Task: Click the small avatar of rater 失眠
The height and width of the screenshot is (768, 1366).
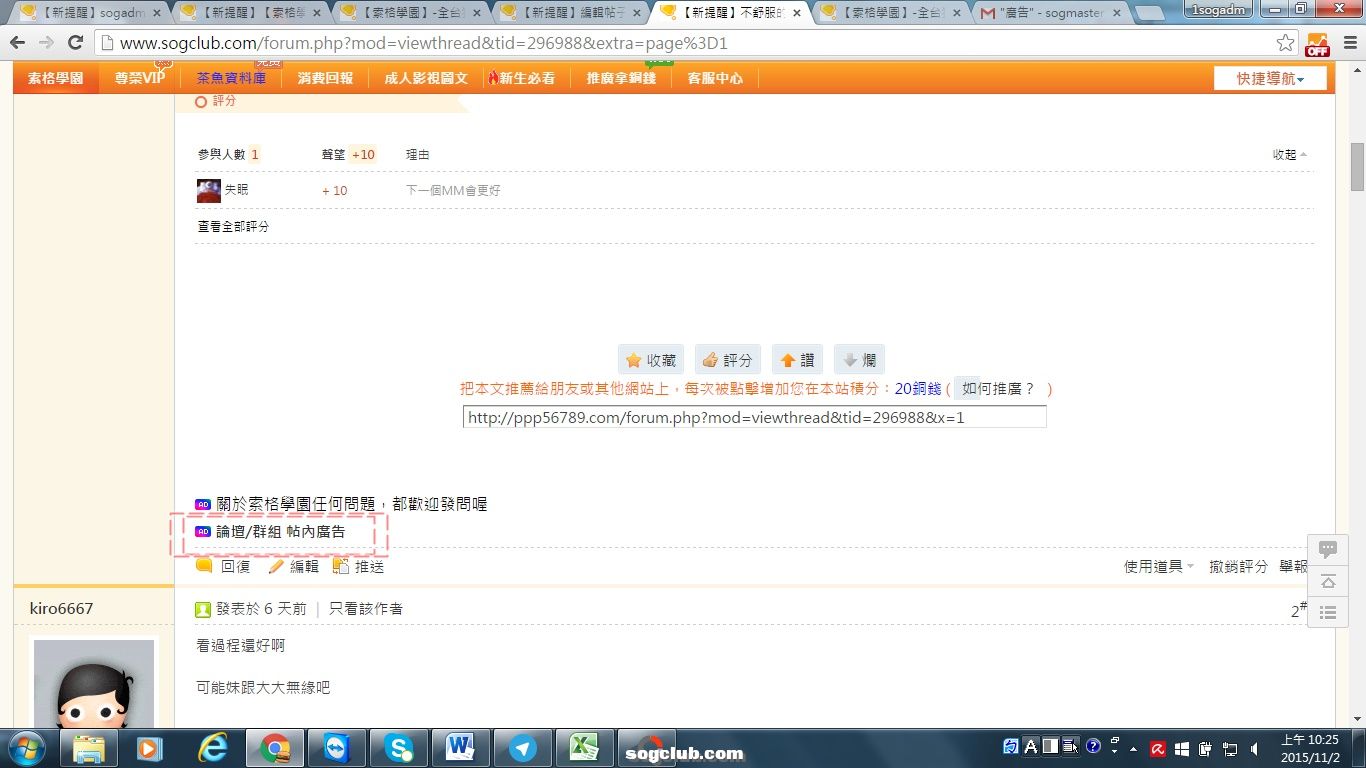Action: click(208, 190)
